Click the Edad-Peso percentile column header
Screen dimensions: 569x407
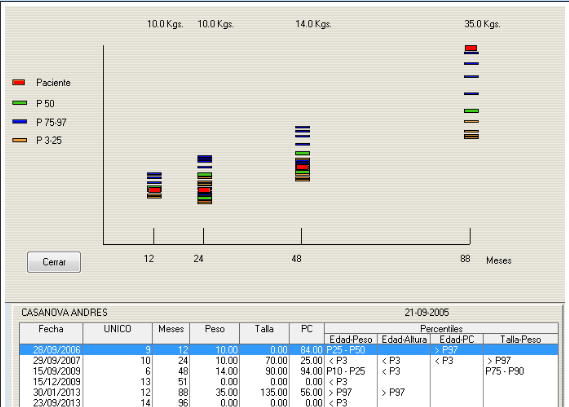[x=351, y=339]
